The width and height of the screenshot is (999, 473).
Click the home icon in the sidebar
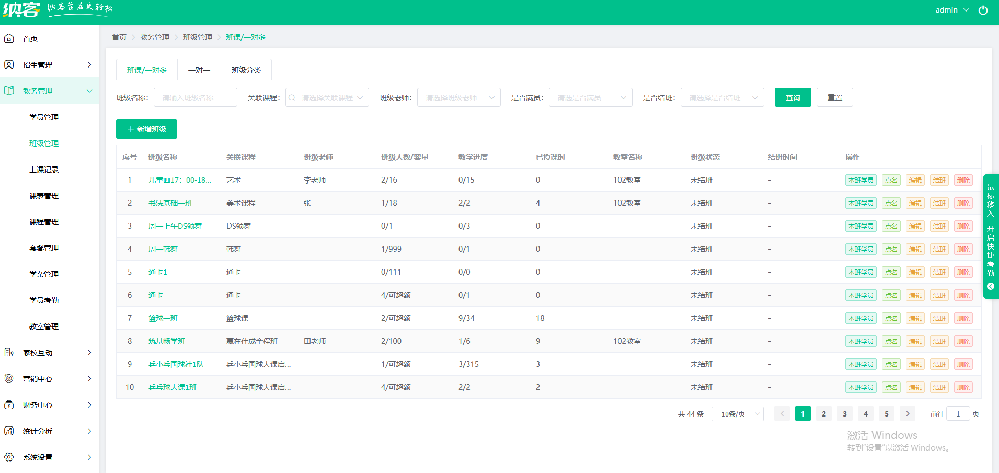[9, 39]
